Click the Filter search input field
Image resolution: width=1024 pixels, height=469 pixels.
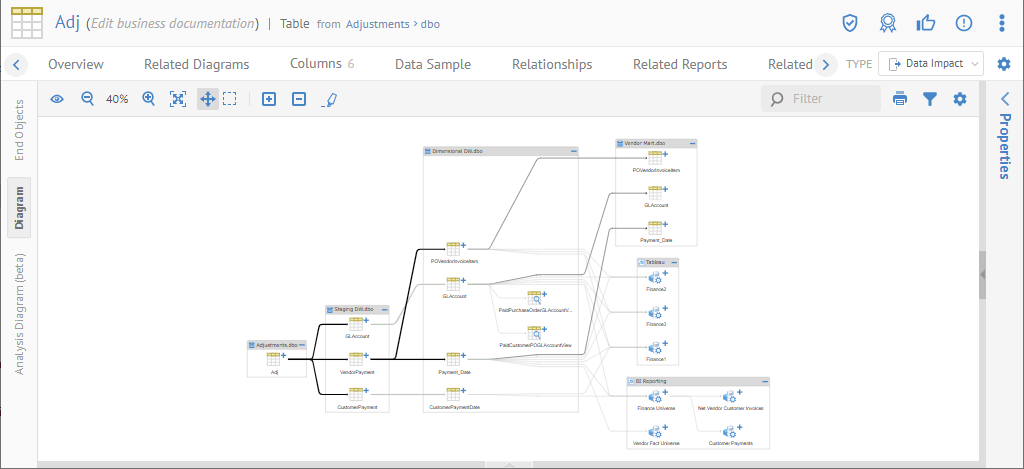click(x=830, y=99)
